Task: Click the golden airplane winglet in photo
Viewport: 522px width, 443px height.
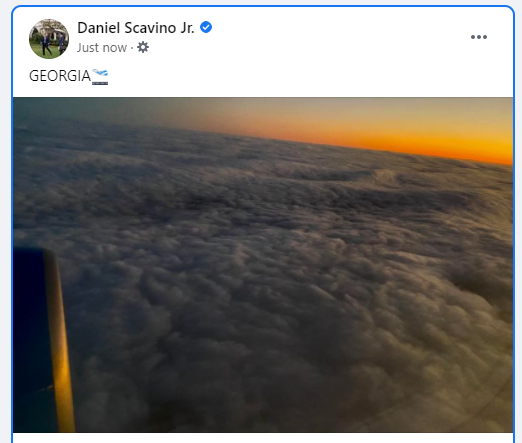Action: 60,340
